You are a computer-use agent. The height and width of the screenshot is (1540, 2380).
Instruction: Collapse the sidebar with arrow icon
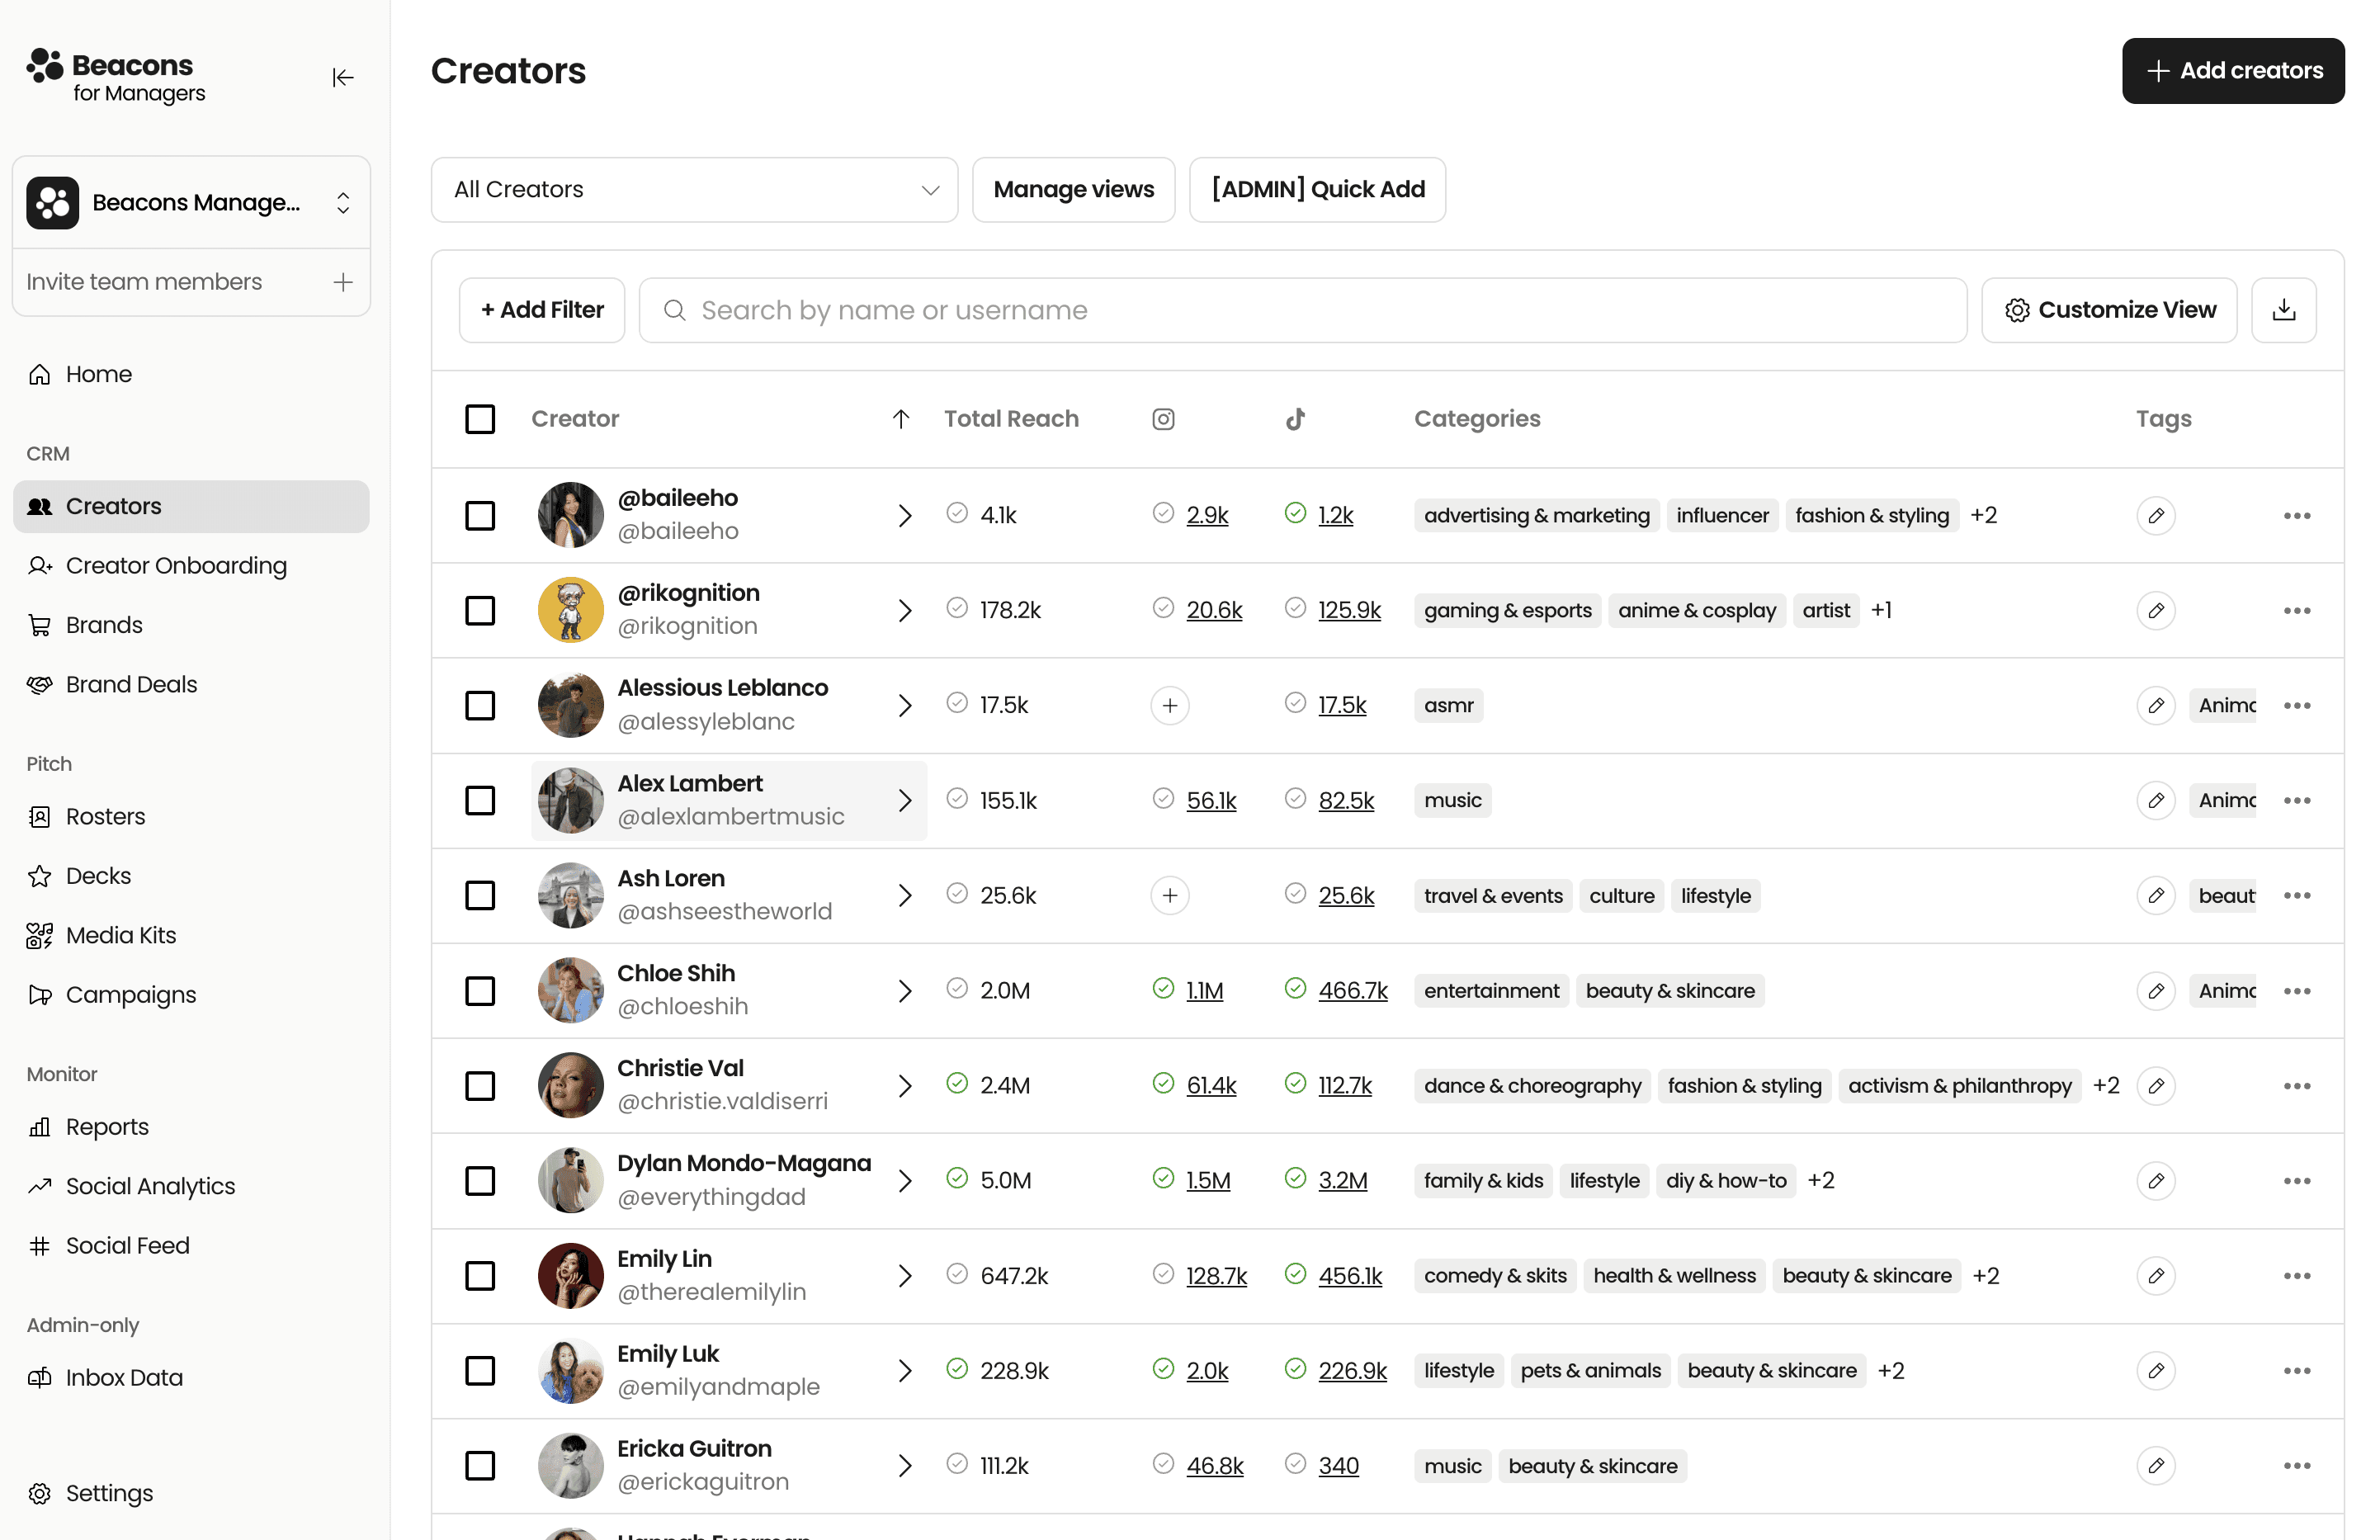pyautogui.click(x=343, y=77)
